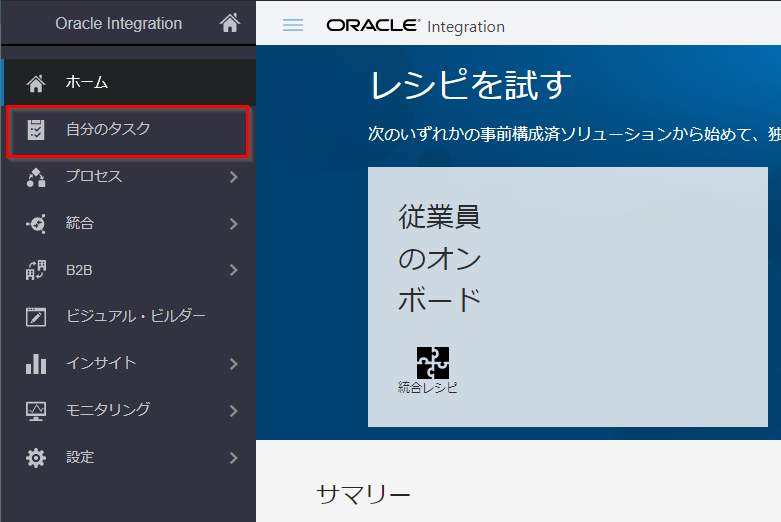Expand the 統合 submenu arrow
781x522 pixels.
(x=233, y=224)
